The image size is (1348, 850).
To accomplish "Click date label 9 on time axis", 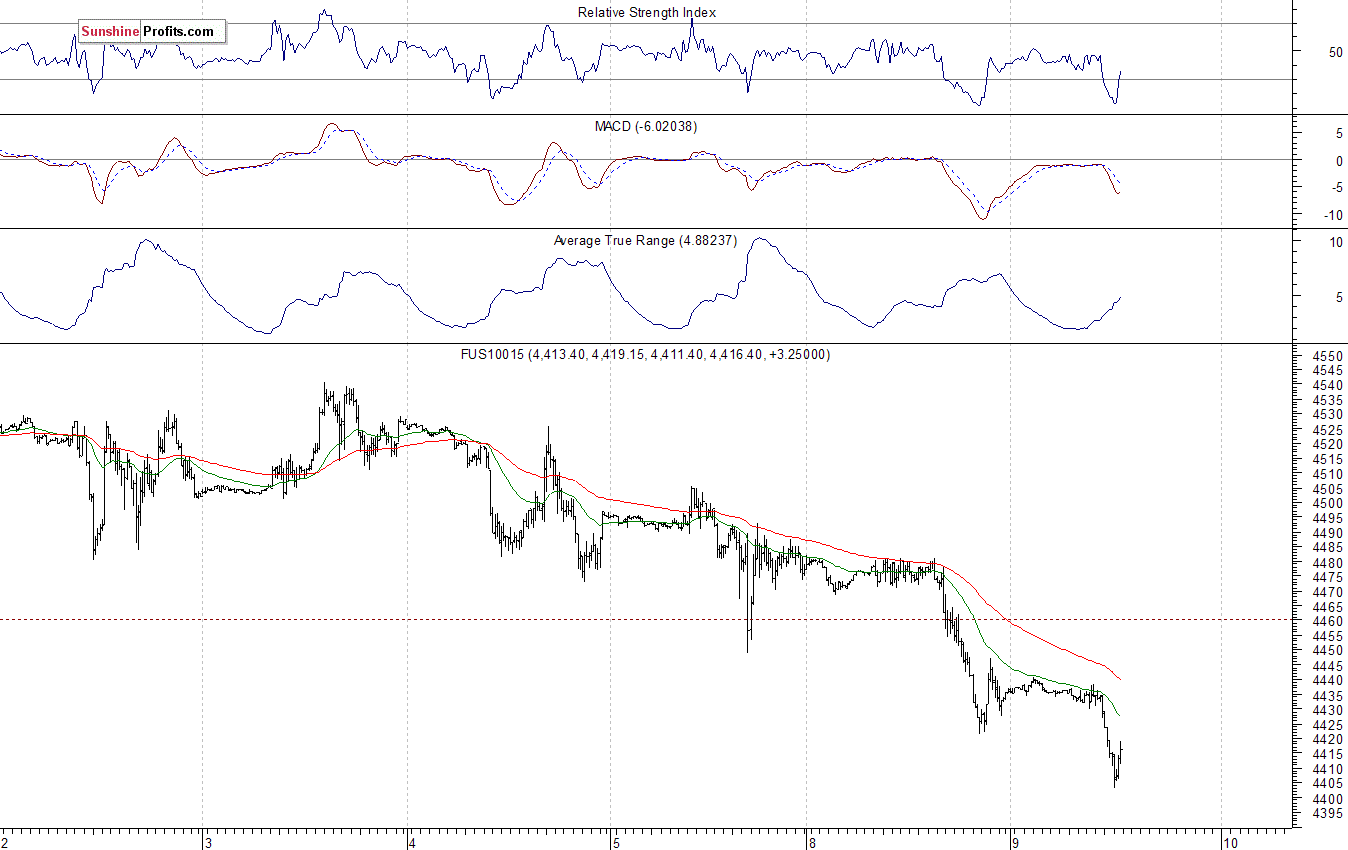I will 1016,842.
